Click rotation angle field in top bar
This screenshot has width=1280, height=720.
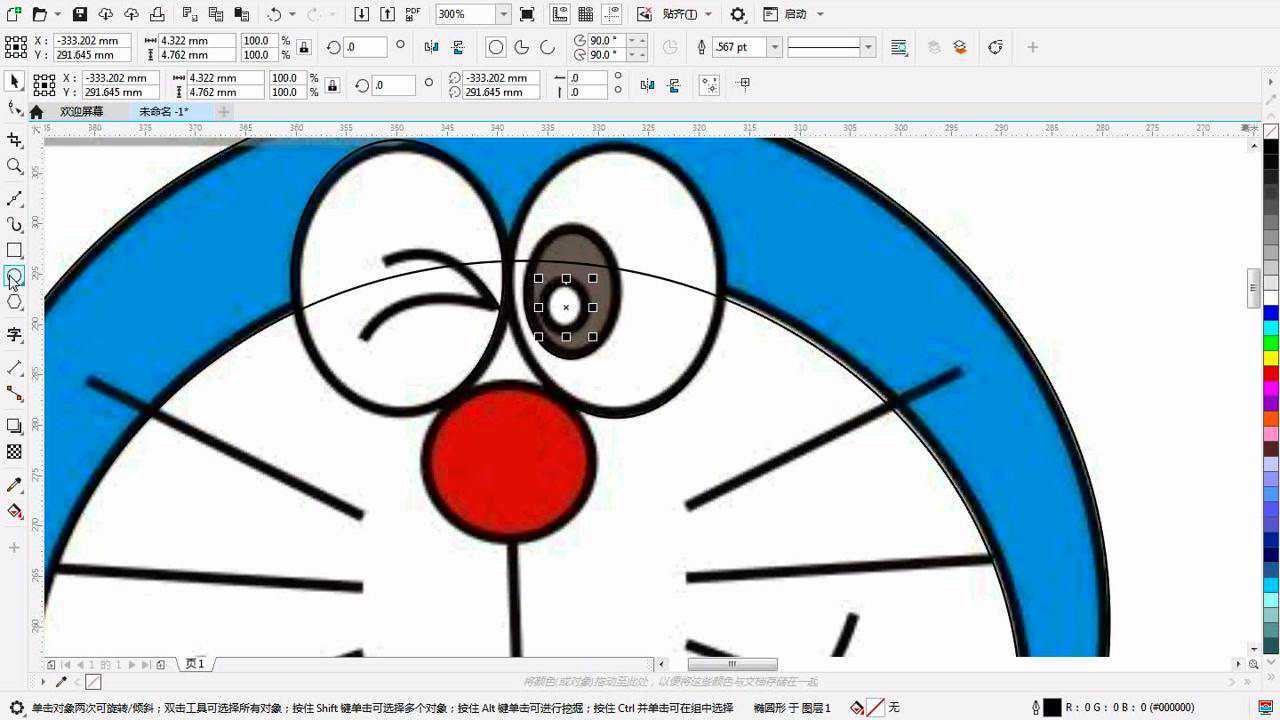tap(366, 47)
